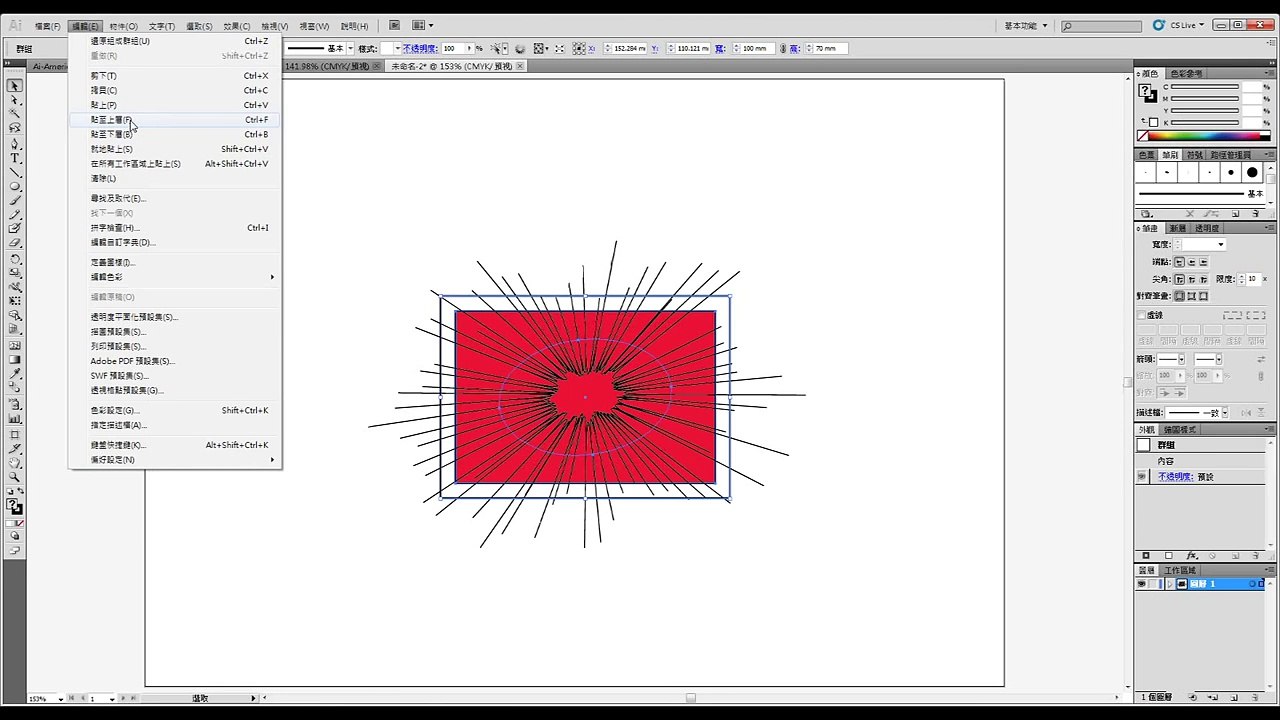The image size is (1280, 720).
Task: Click the 不透明度 link in appearance panel
Action: (x=1175, y=477)
